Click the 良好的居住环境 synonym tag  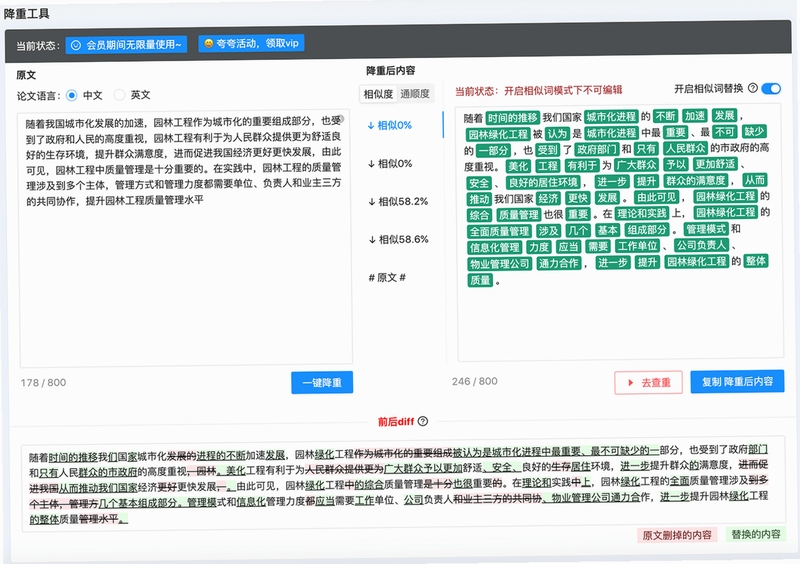click(543, 183)
